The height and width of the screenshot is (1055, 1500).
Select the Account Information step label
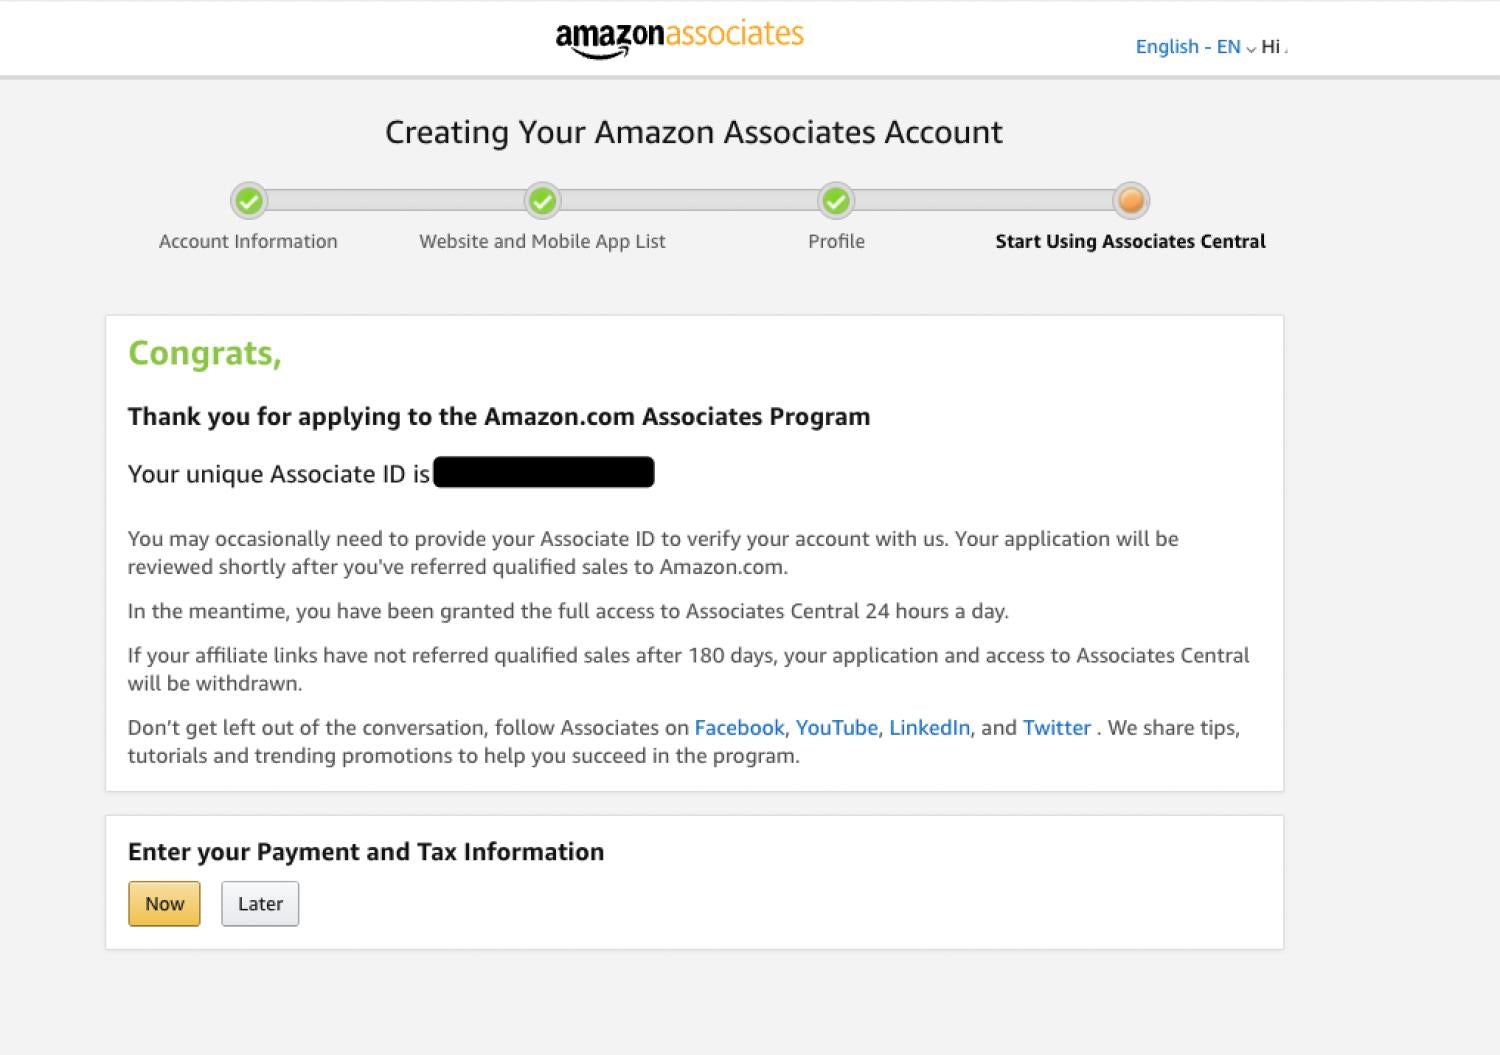tap(248, 241)
